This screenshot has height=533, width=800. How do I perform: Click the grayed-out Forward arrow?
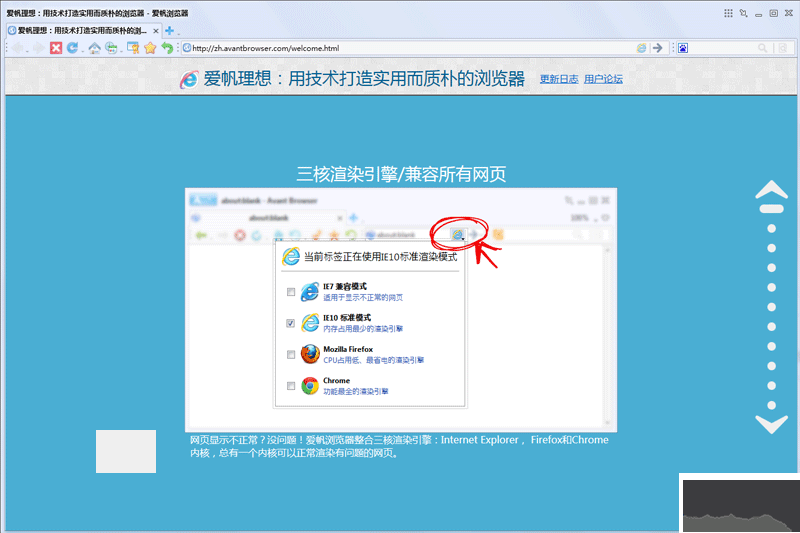pos(39,48)
